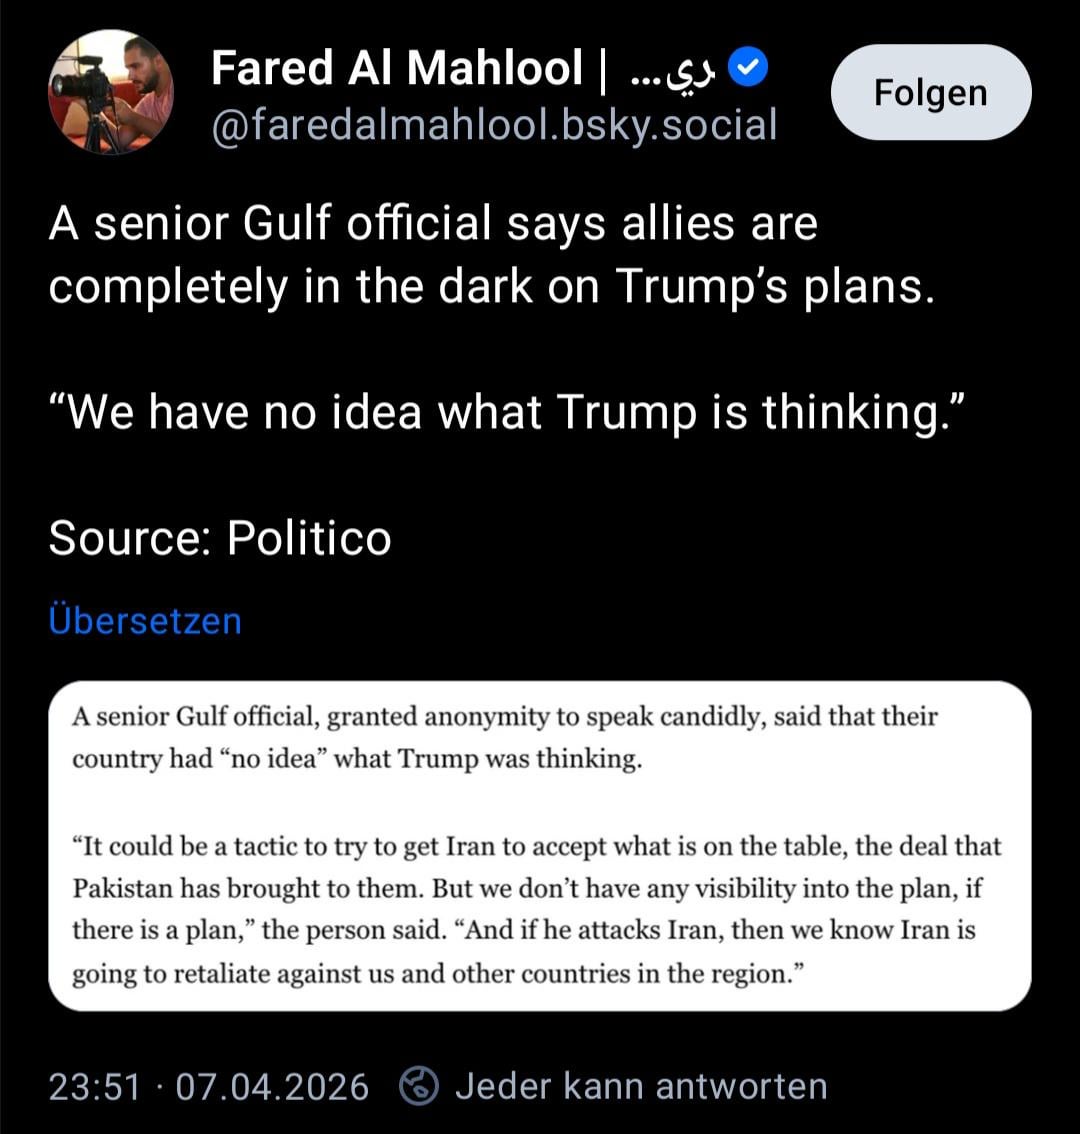The height and width of the screenshot is (1134, 1080).
Task: Click the Übersetzen translate link
Action: click(145, 620)
